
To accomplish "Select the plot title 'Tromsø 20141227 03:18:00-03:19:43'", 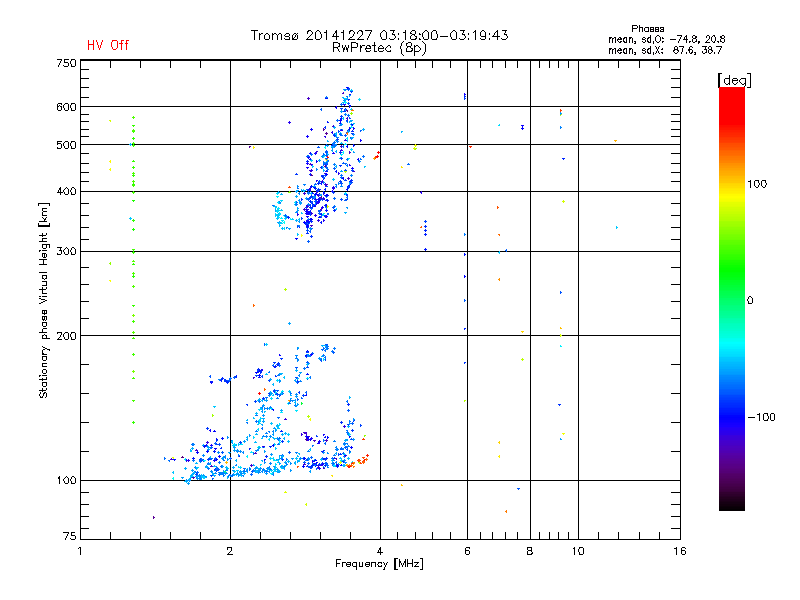I will tap(379, 35).
